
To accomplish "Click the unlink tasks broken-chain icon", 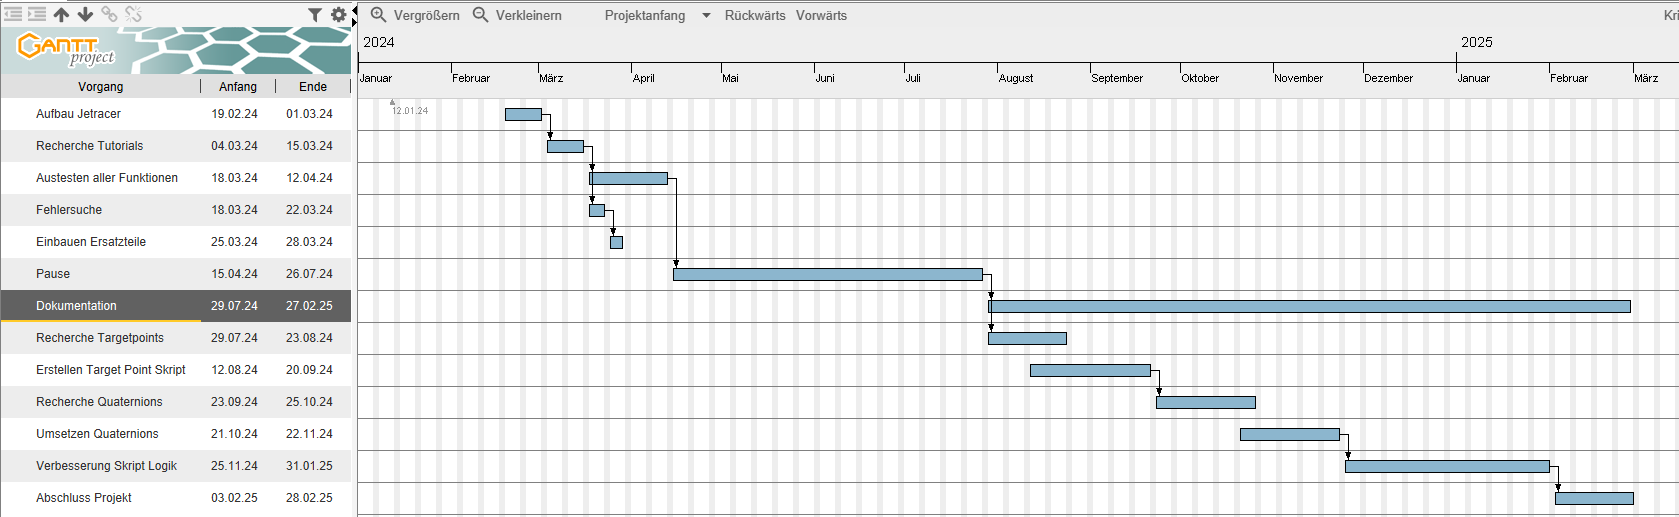I will tap(133, 14).
